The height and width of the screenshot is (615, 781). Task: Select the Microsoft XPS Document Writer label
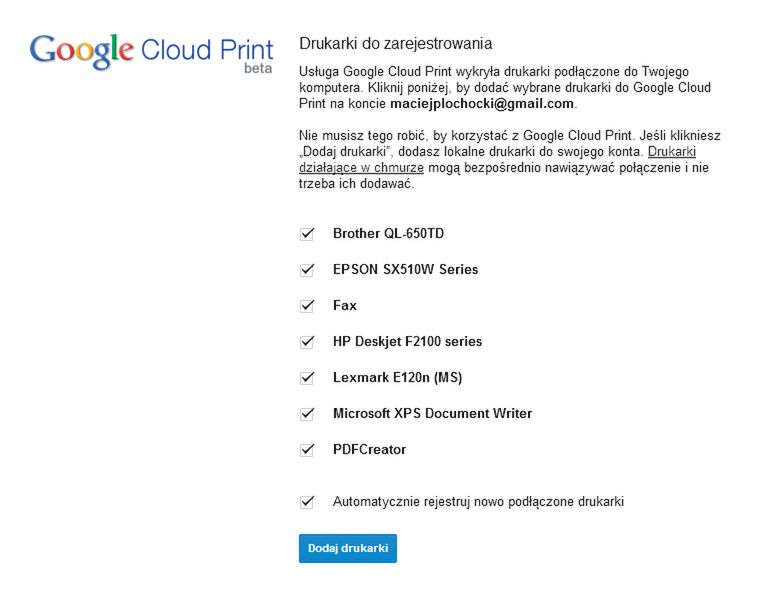point(432,414)
